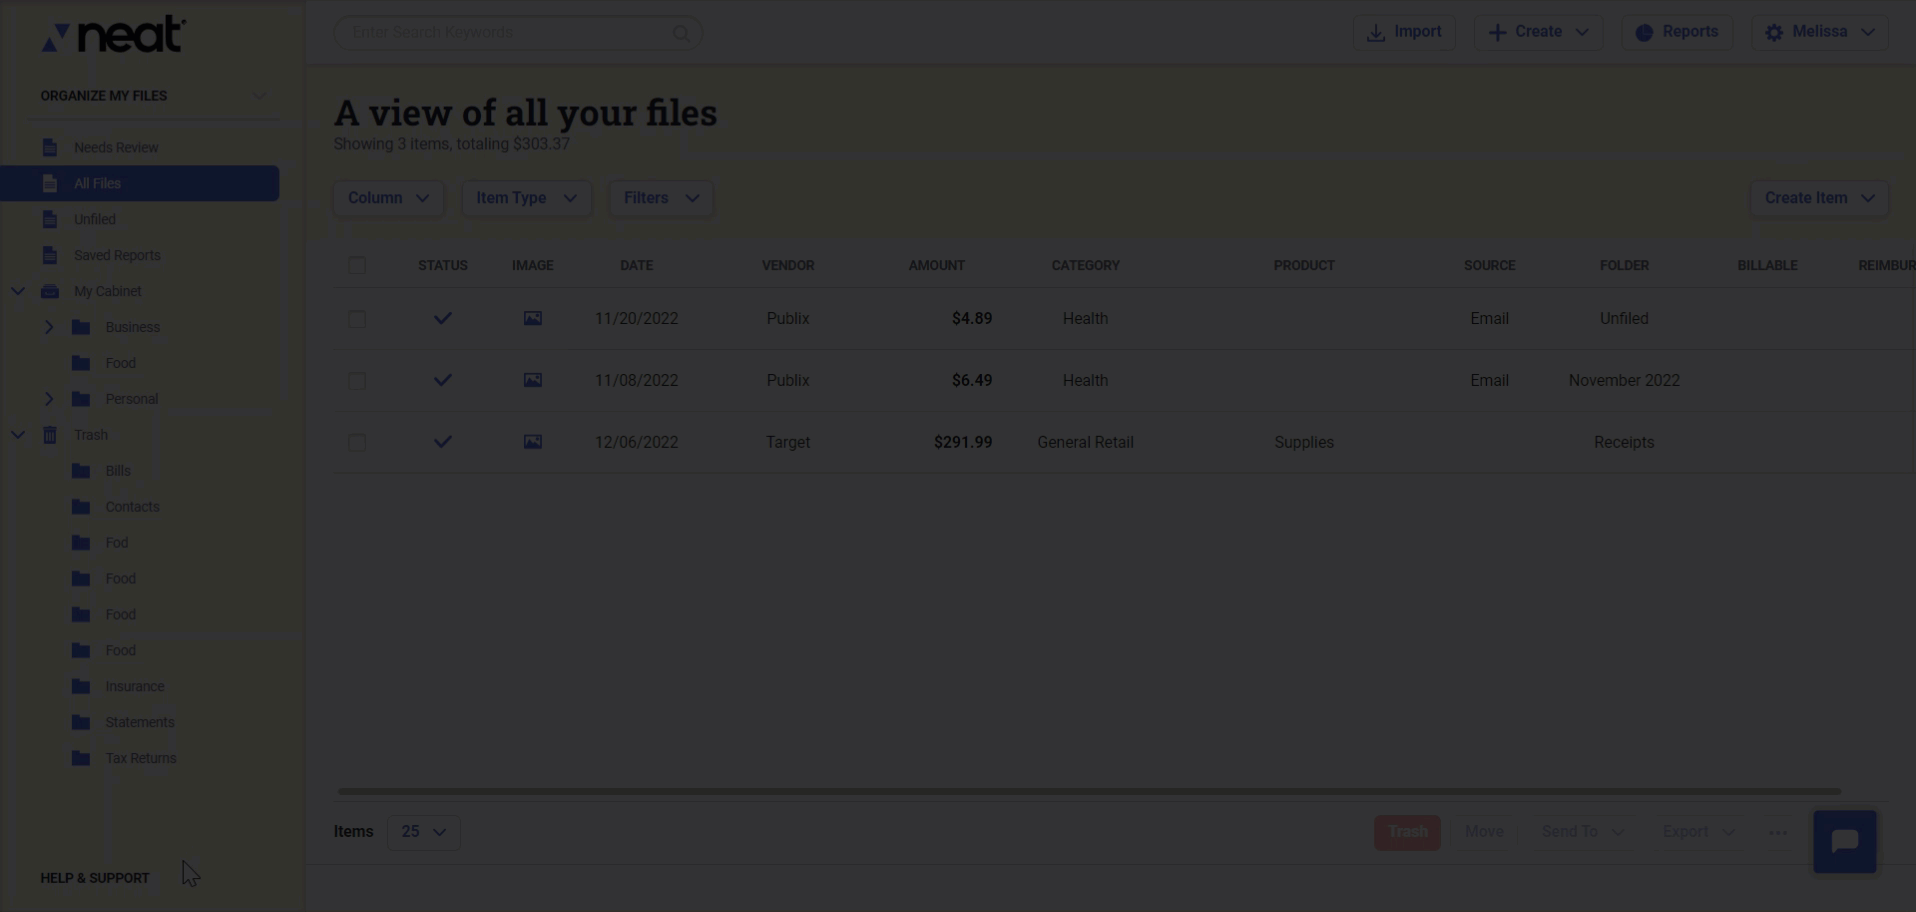Open the Create Item dropdown

click(1819, 198)
